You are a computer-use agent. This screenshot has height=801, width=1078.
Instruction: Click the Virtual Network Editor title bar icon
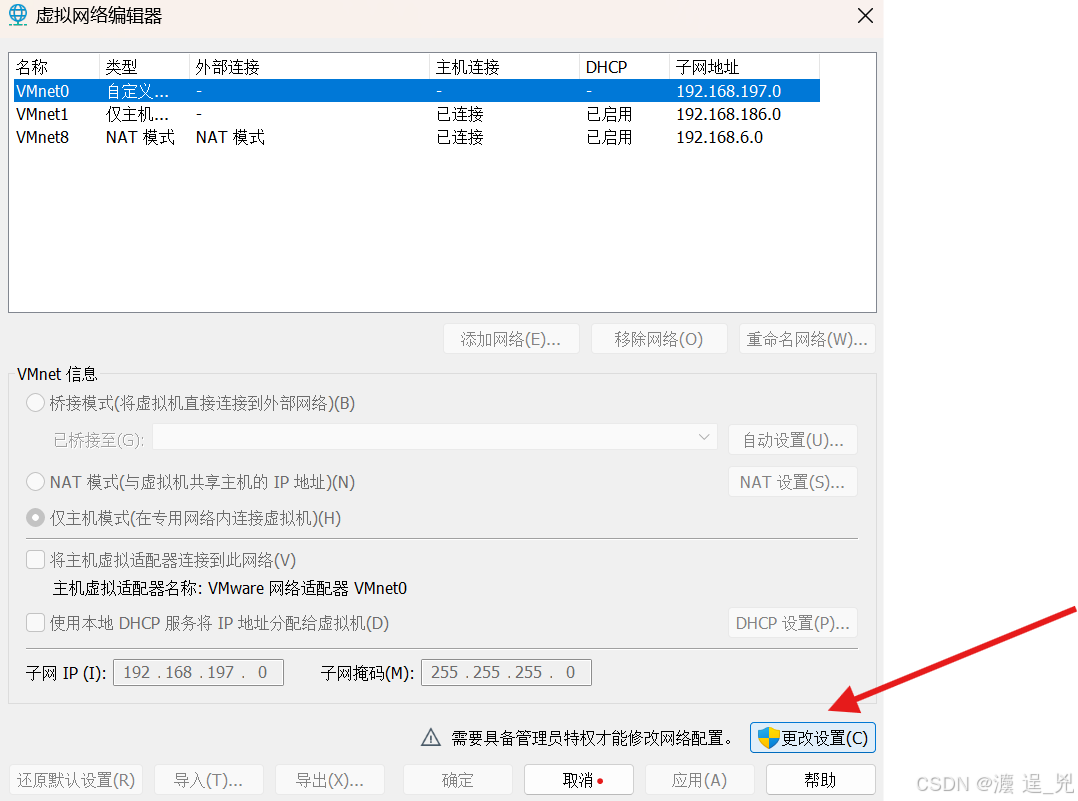pyautogui.click(x=16, y=16)
